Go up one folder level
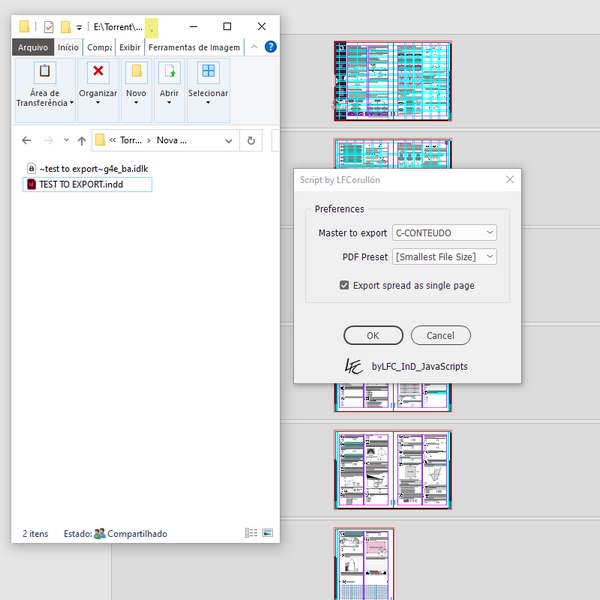 click(82, 140)
